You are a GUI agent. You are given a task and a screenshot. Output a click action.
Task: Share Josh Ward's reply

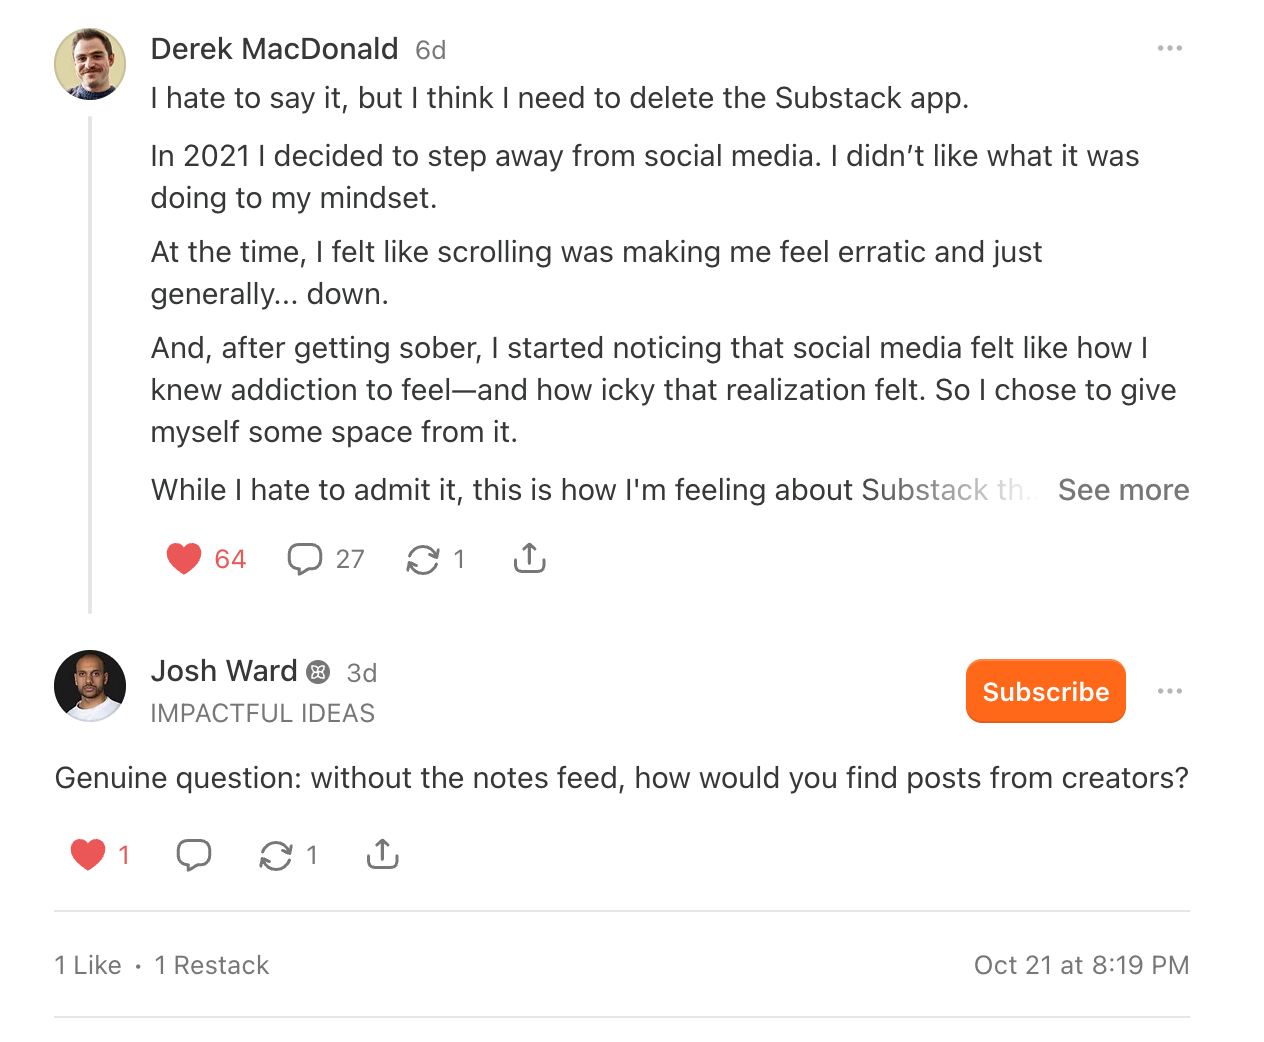pos(382,854)
